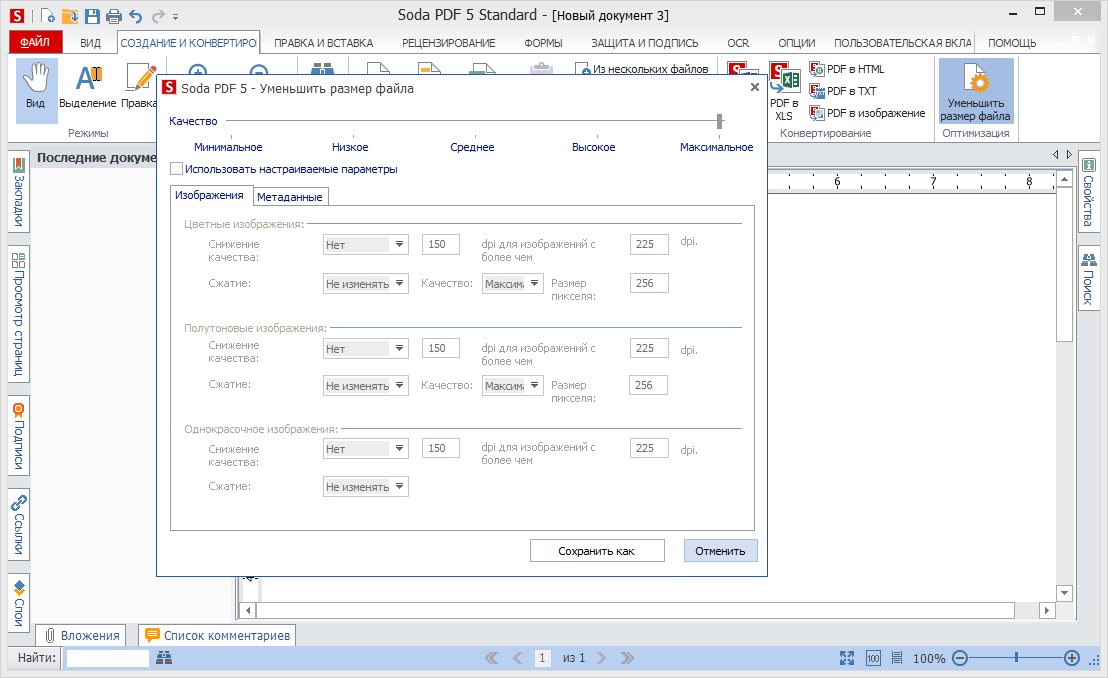The width and height of the screenshot is (1108, 678).
Task: Click the Отменить button
Action: click(x=720, y=551)
